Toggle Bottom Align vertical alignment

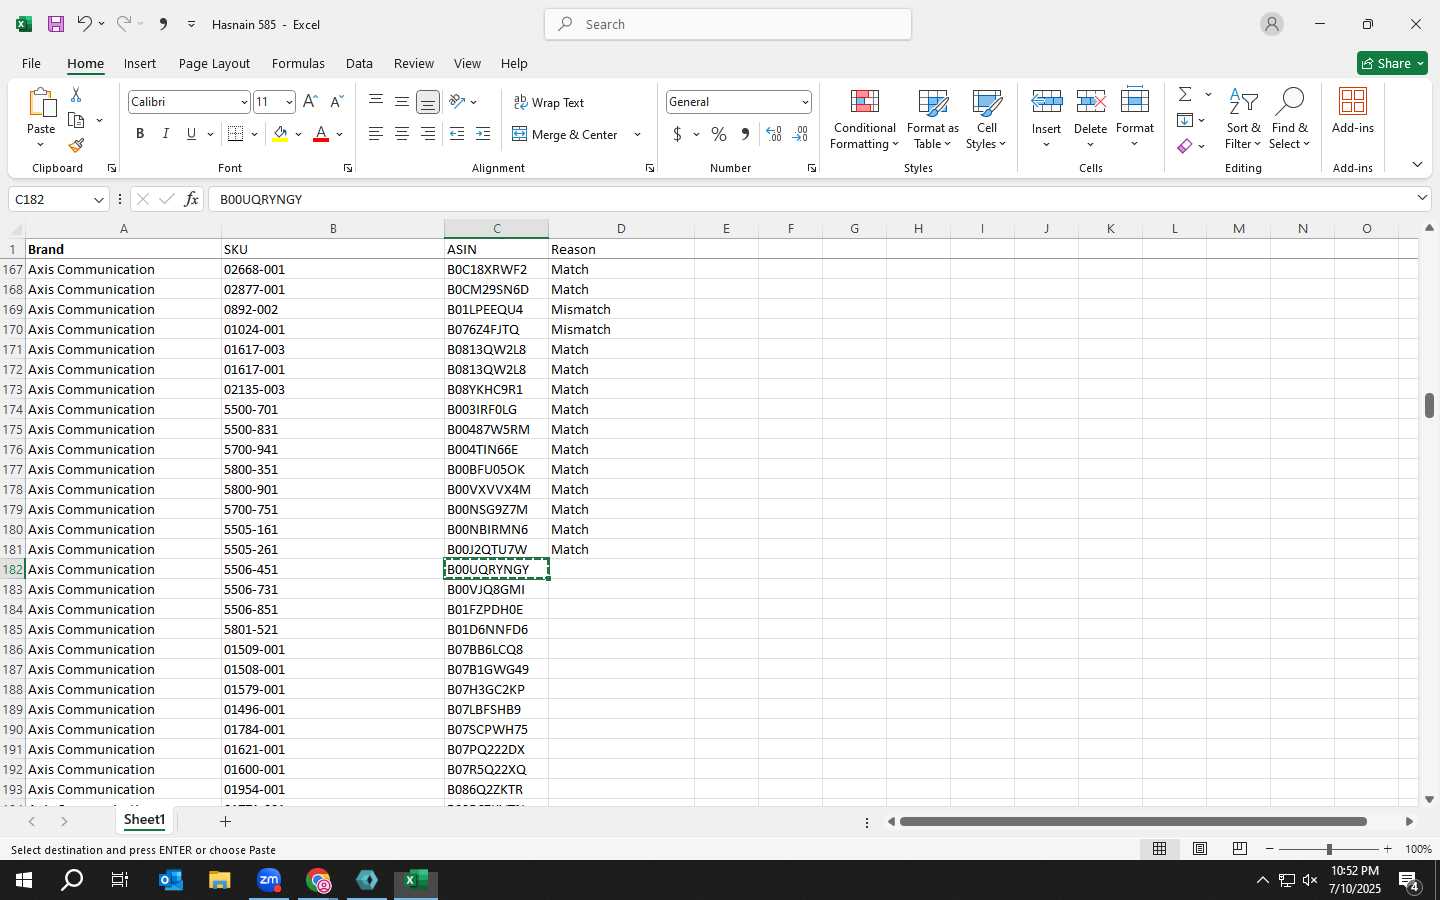(x=427, y=102)
